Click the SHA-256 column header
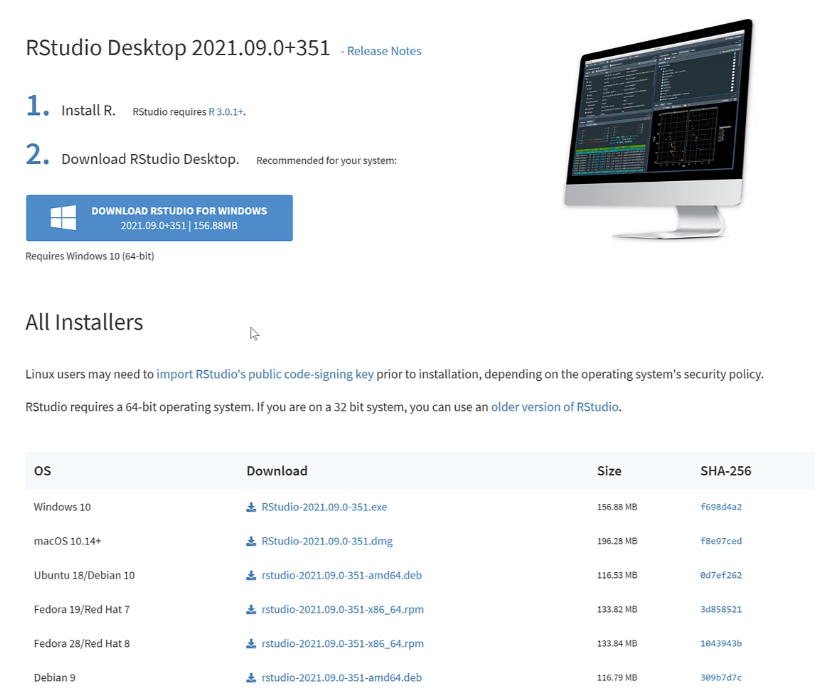825x697 pixels. pyautogui.click(x=726, y=471)
